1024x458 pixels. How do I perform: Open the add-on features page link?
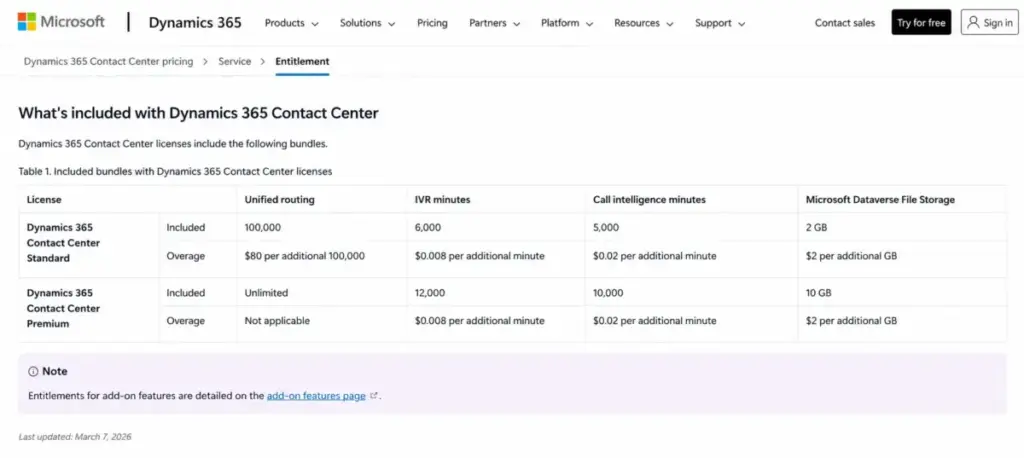(x=316, y=396)
